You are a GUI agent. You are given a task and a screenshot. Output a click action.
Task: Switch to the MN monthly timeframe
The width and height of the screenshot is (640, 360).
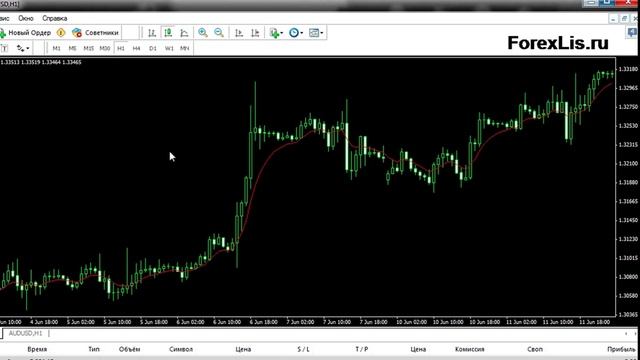[184, 48]
